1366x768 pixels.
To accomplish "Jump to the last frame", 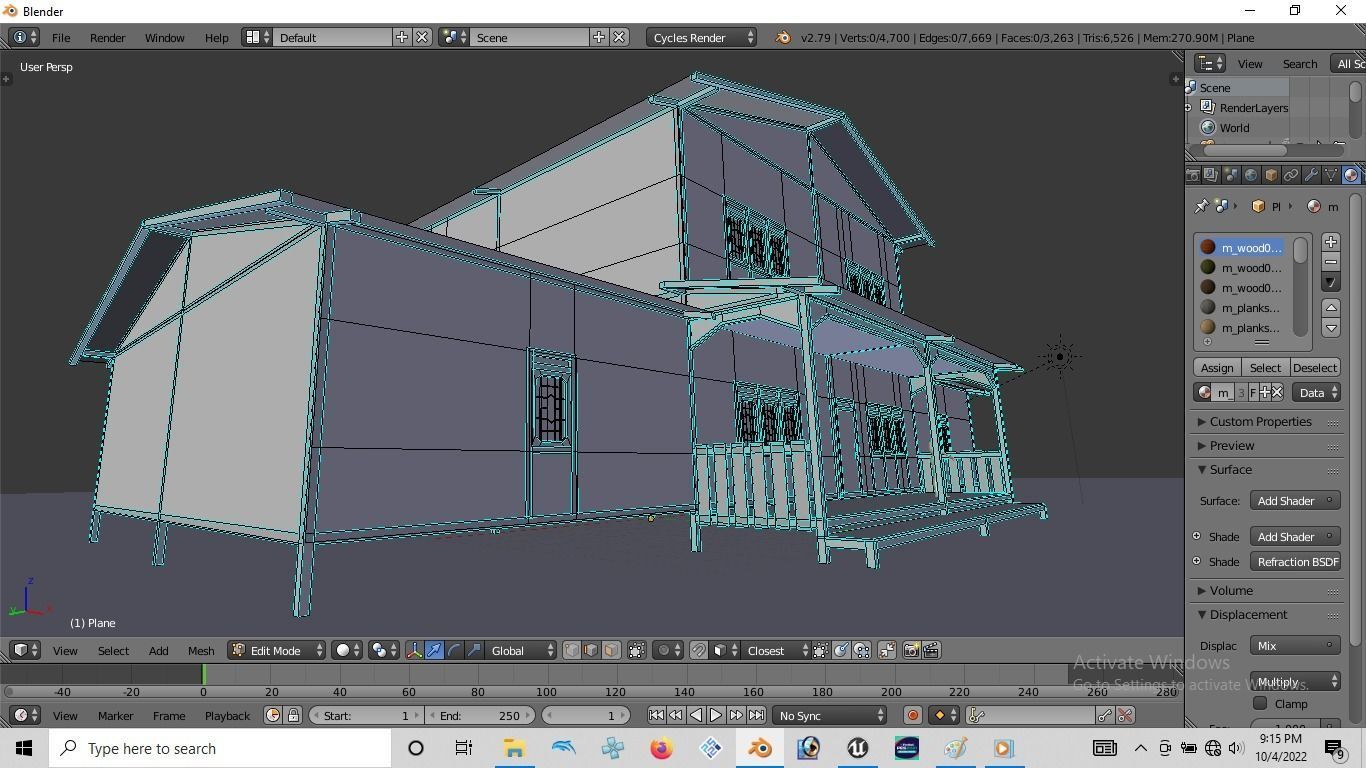I will click(x=756, y=715).
